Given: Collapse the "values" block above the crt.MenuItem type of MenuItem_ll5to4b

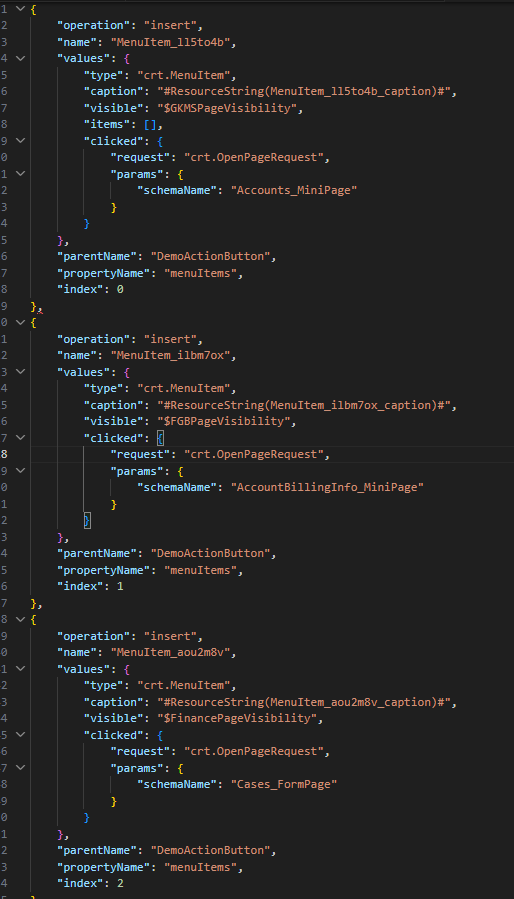Looking at the screenshot, I should click(x=21, y=58).
